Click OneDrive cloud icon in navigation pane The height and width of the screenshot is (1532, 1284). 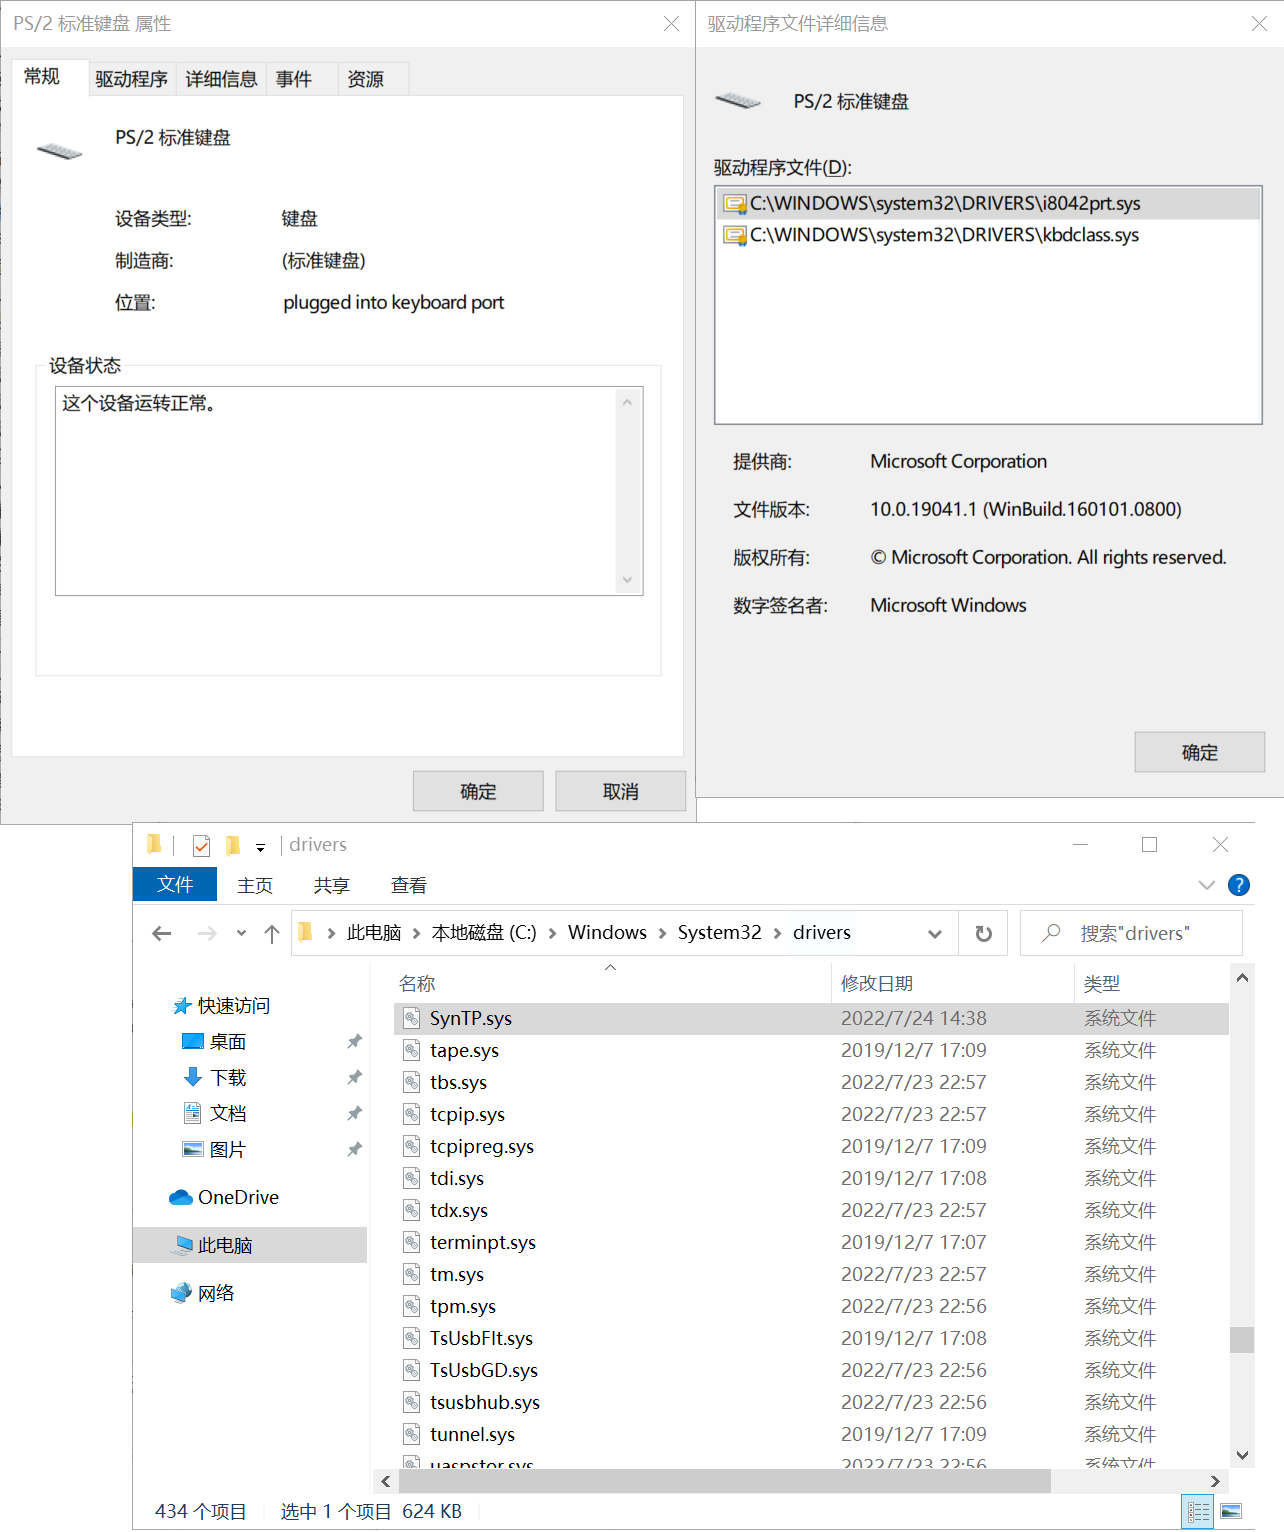coord(181,1197)
